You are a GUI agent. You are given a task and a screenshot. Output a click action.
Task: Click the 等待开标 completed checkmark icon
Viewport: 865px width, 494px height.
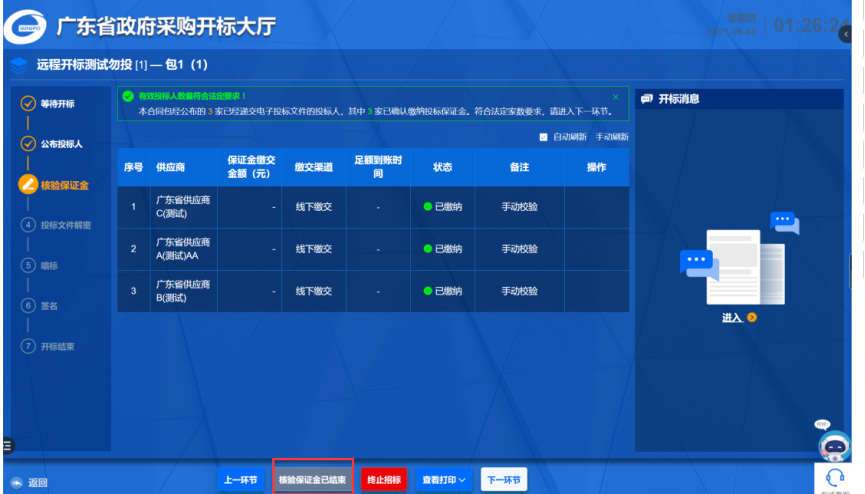[27, 103]
